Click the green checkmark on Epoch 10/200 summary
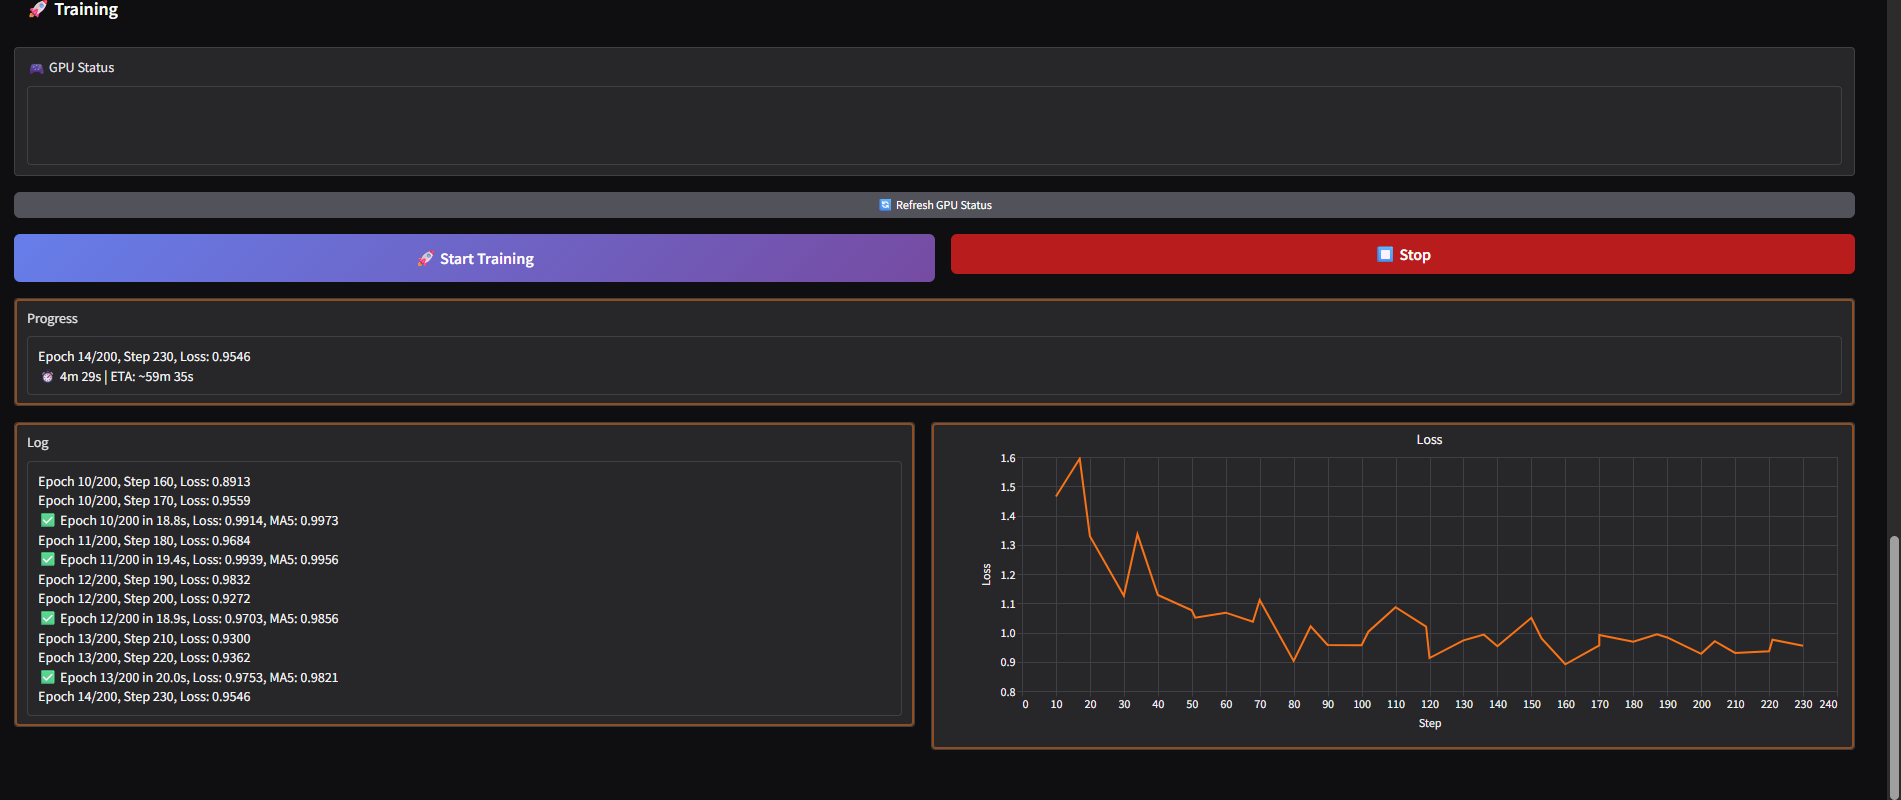 (x=47, y=520)
